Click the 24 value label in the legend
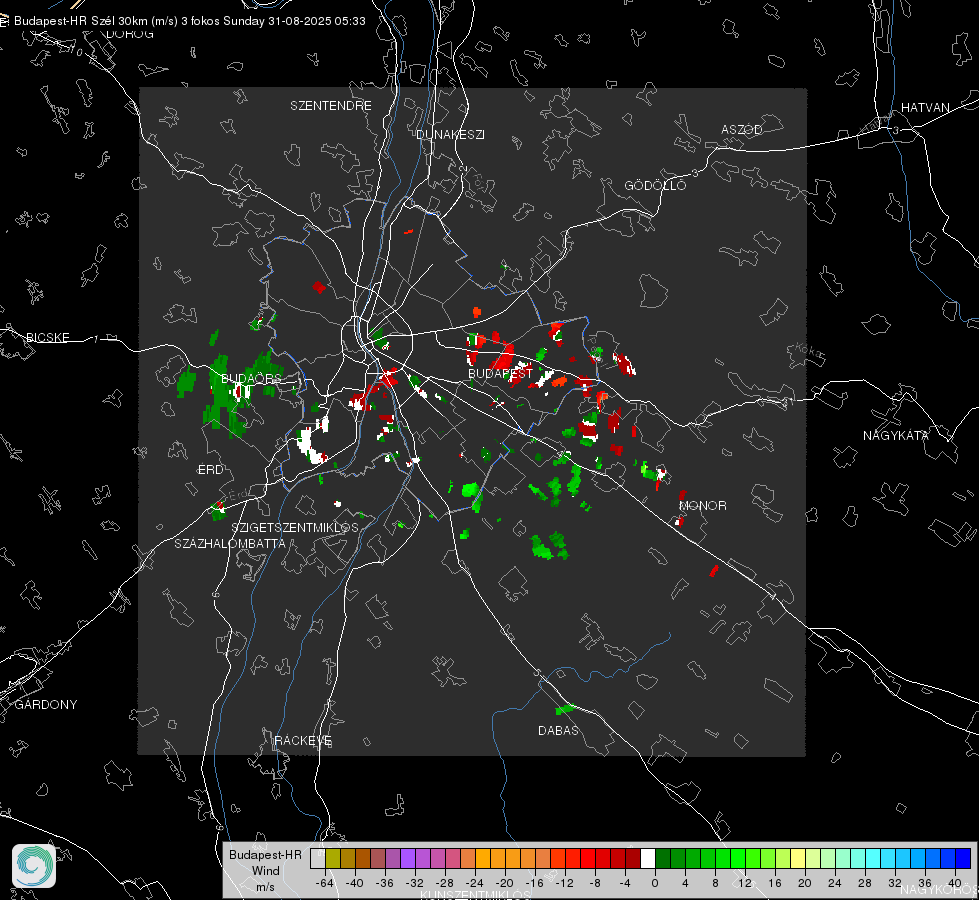Image resolution: width=979 pixels, height=900 pixels. pyautogui.click(x=835, y=883)
